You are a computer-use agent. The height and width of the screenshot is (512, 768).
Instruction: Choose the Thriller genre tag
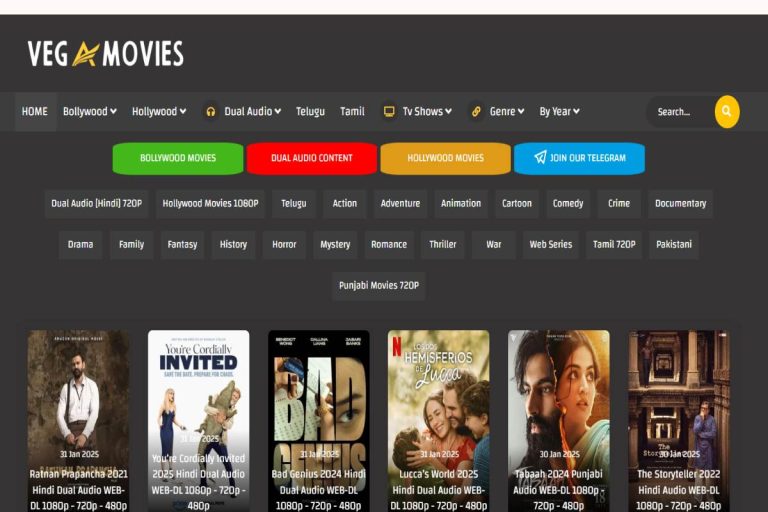tap(443, 244)
